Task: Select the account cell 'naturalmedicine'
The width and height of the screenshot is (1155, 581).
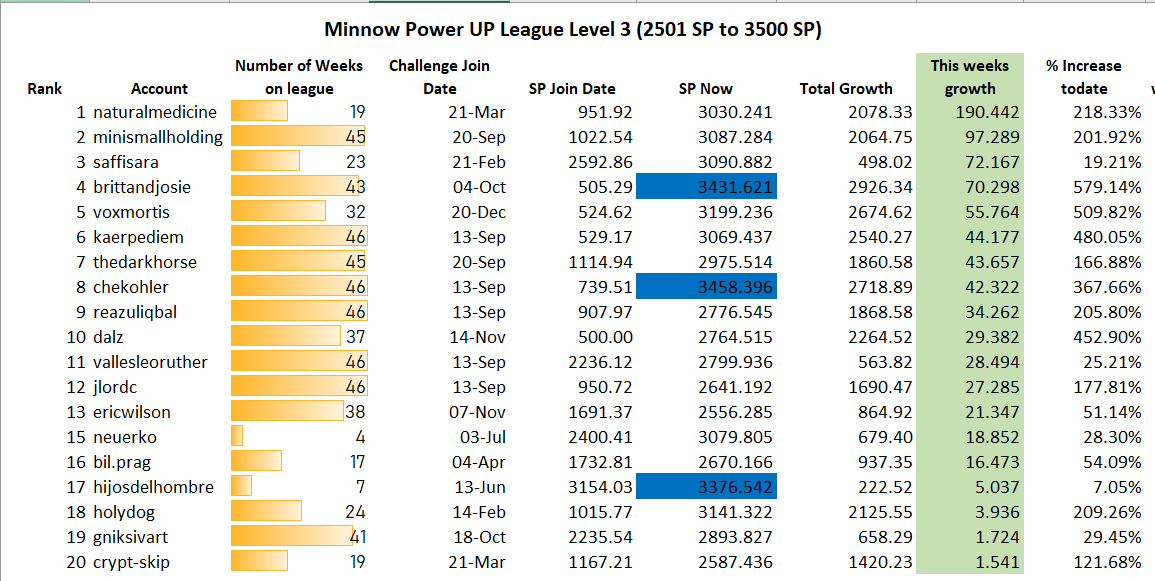Action: click(155, 113)
